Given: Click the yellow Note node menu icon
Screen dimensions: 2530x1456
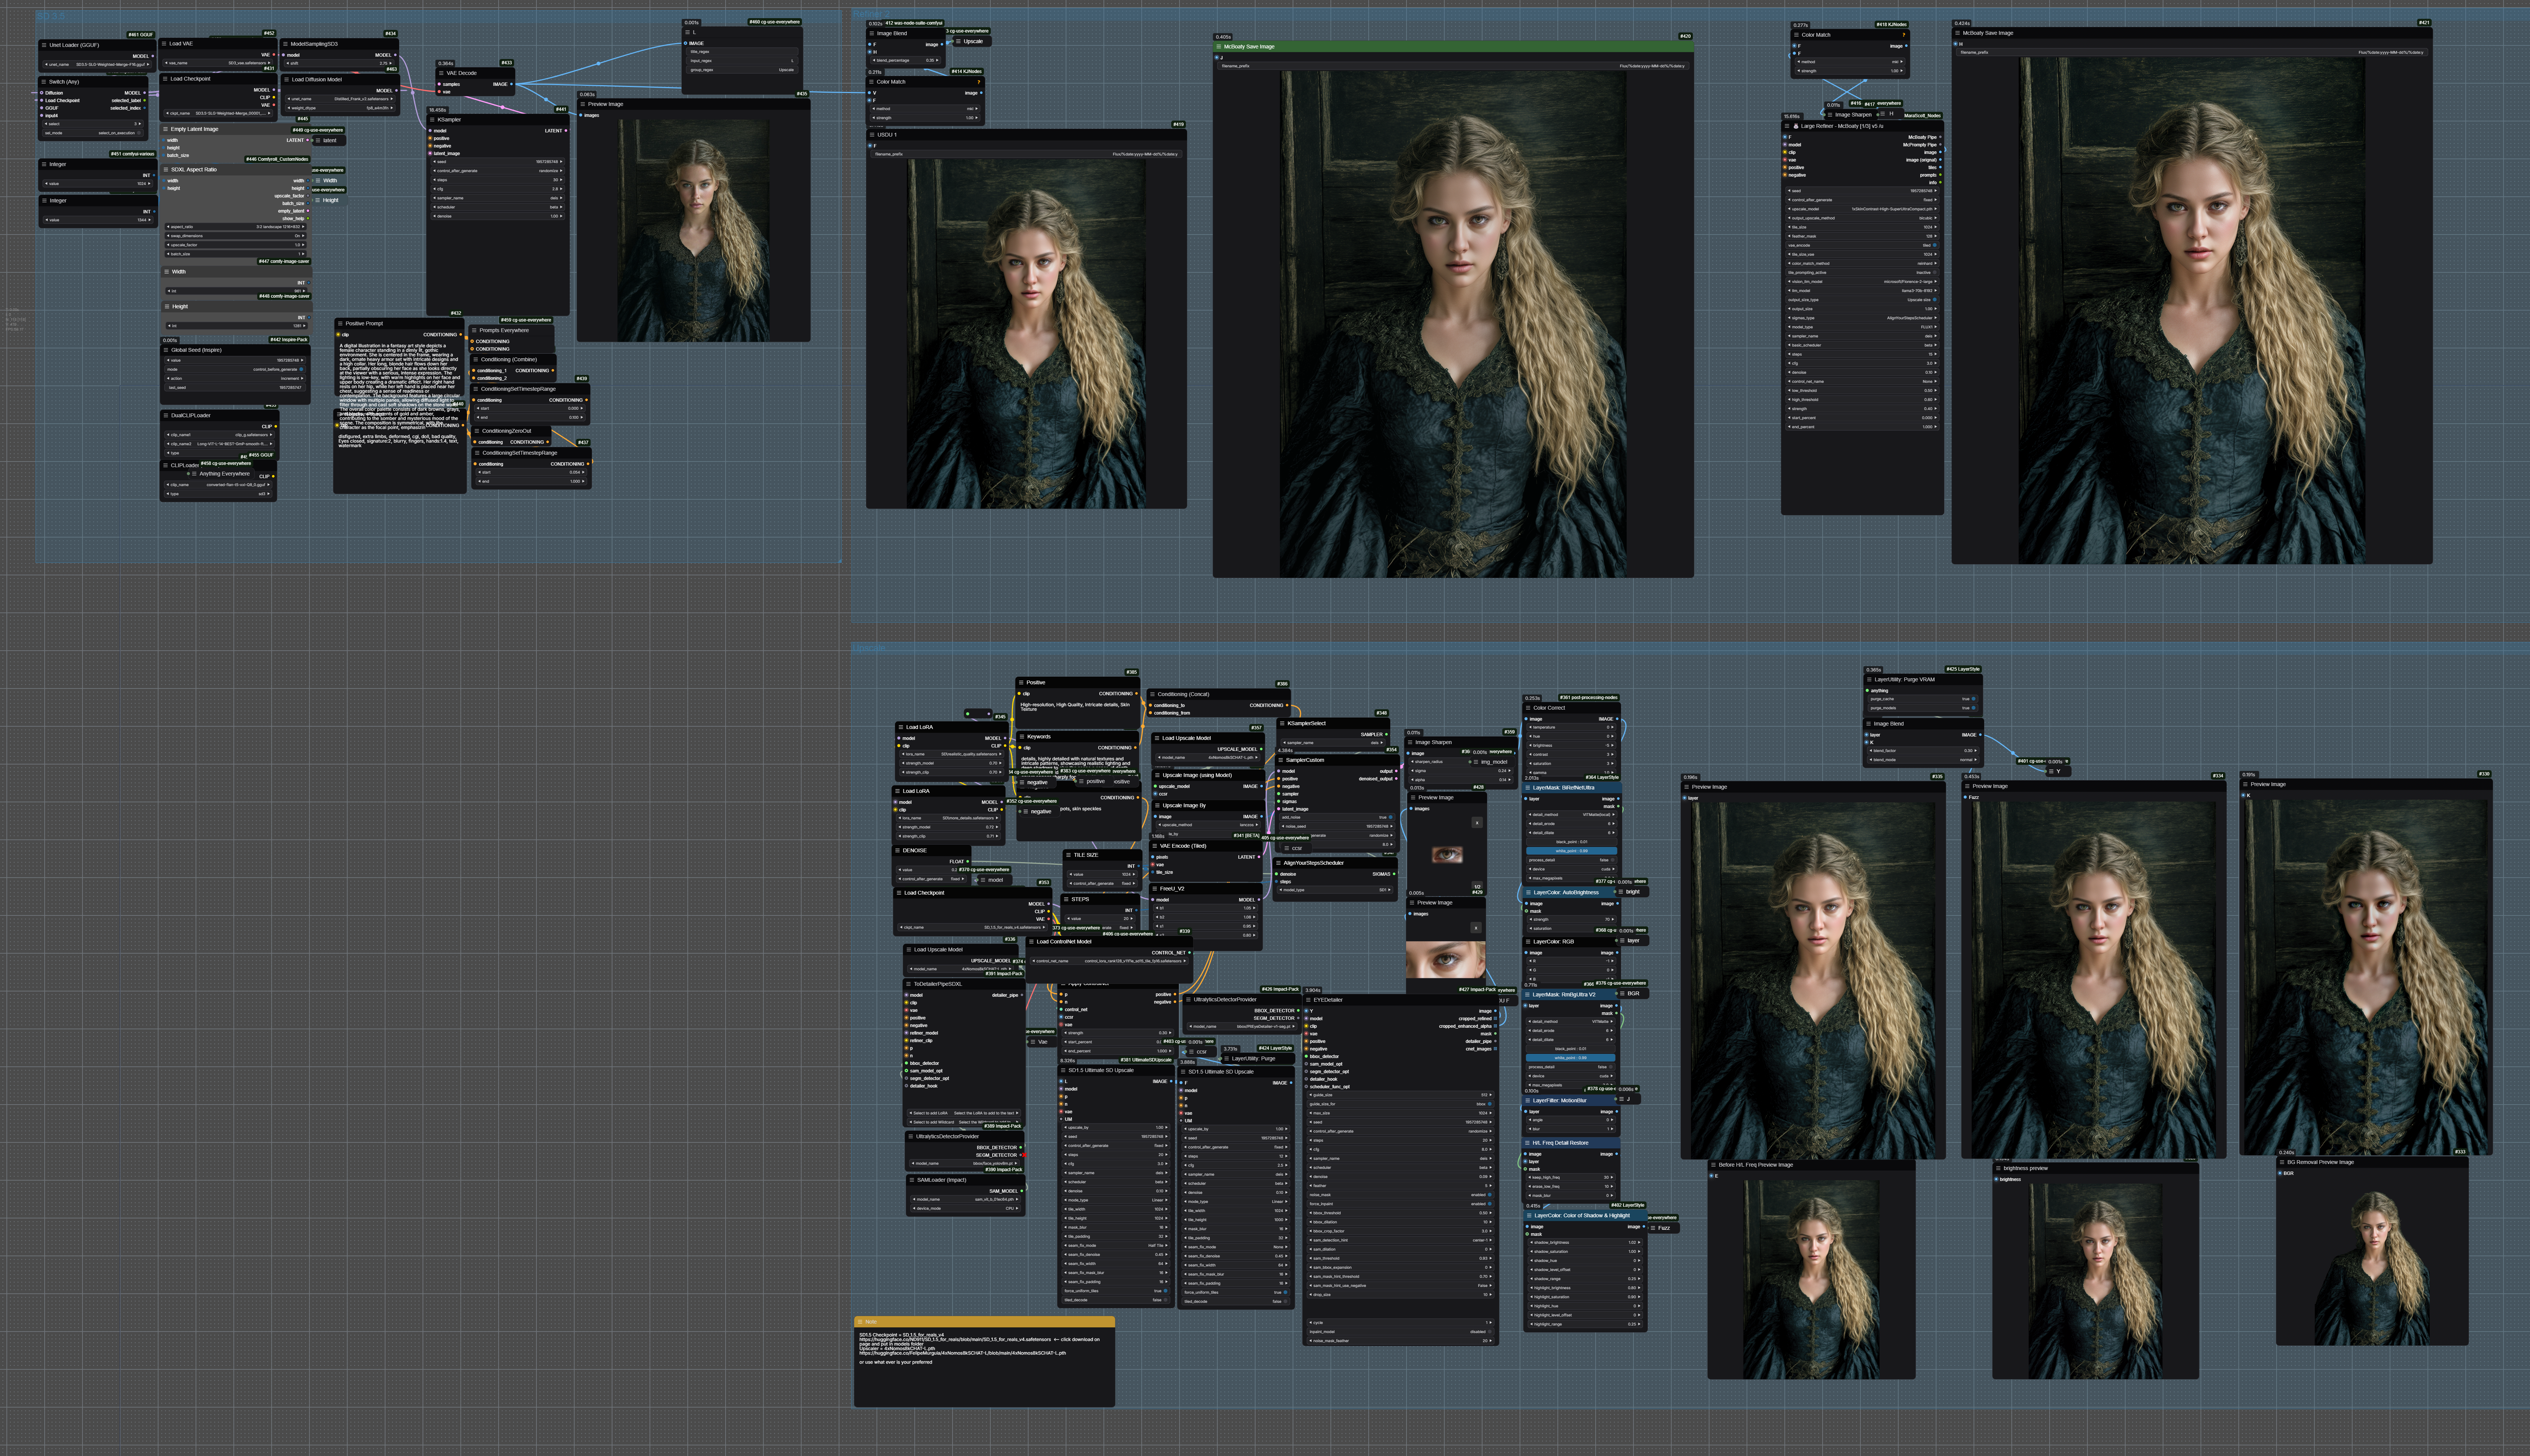Looking at the screenshot, I should click(x=860, y=1322).
